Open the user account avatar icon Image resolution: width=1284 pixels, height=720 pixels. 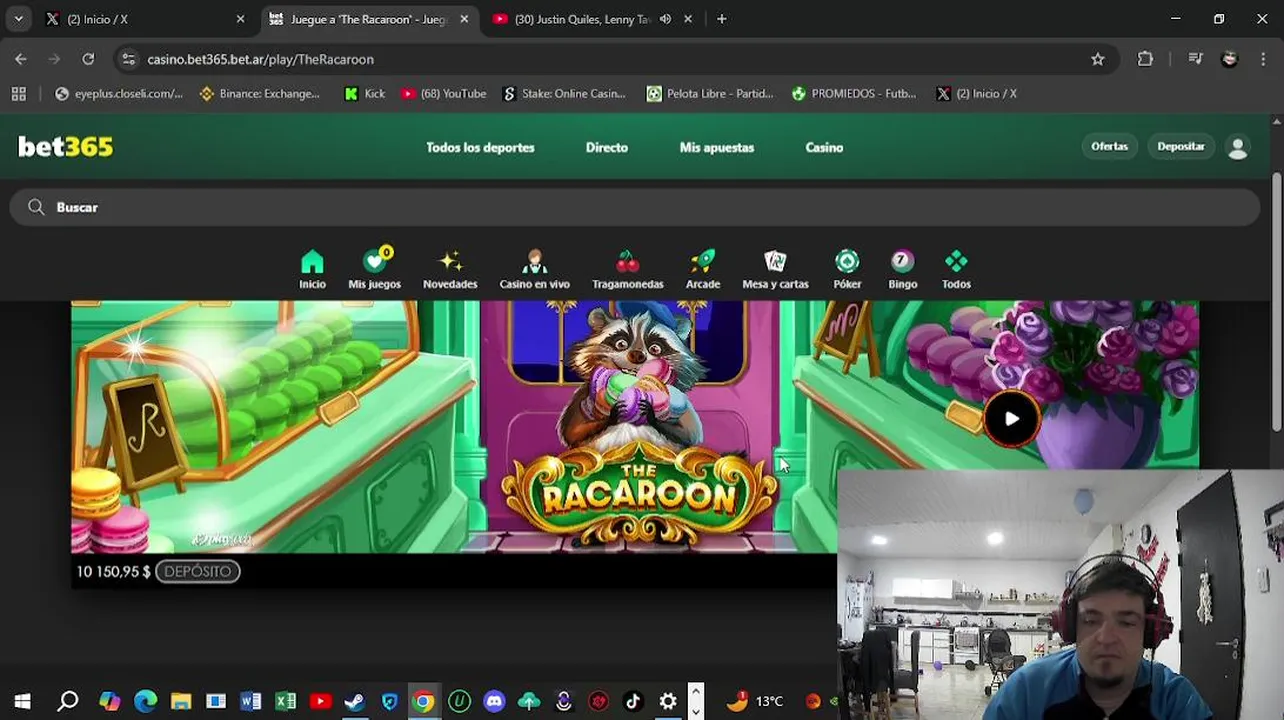(1237, 147)
